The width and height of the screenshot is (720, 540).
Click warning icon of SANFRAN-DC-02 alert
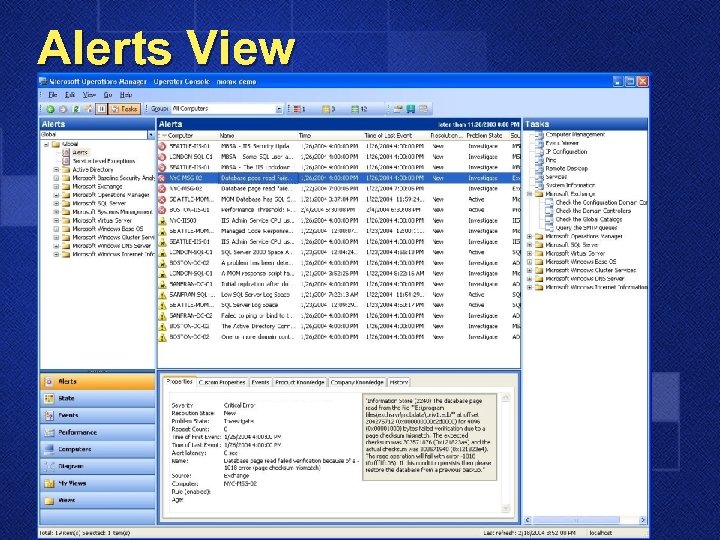[162, 316]
